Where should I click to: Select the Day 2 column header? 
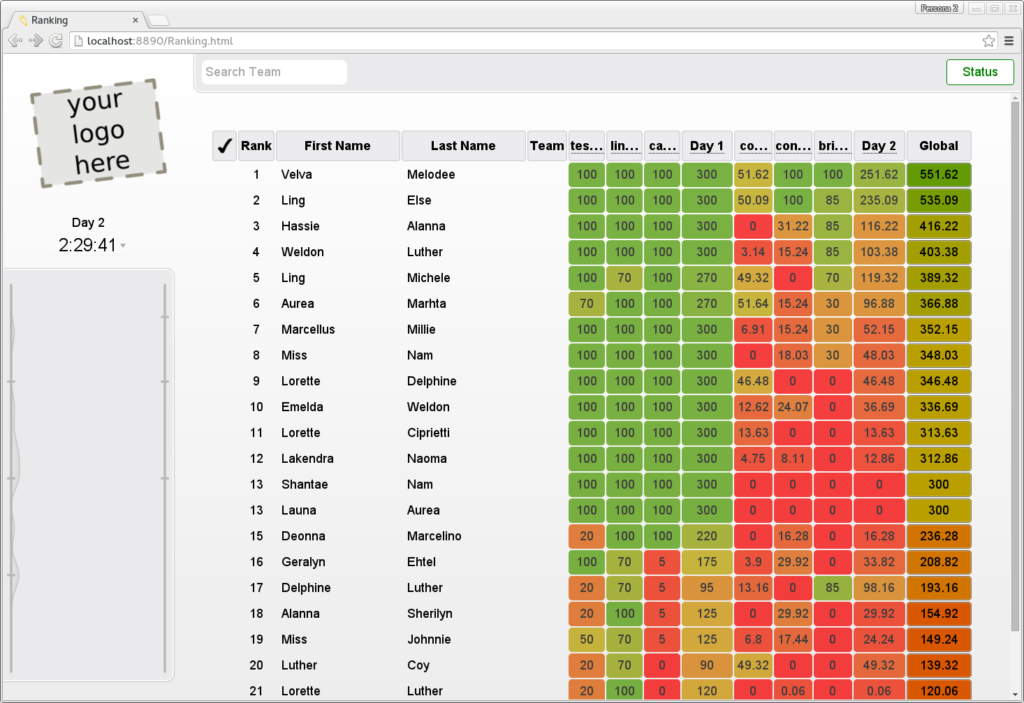click(878, 146)
